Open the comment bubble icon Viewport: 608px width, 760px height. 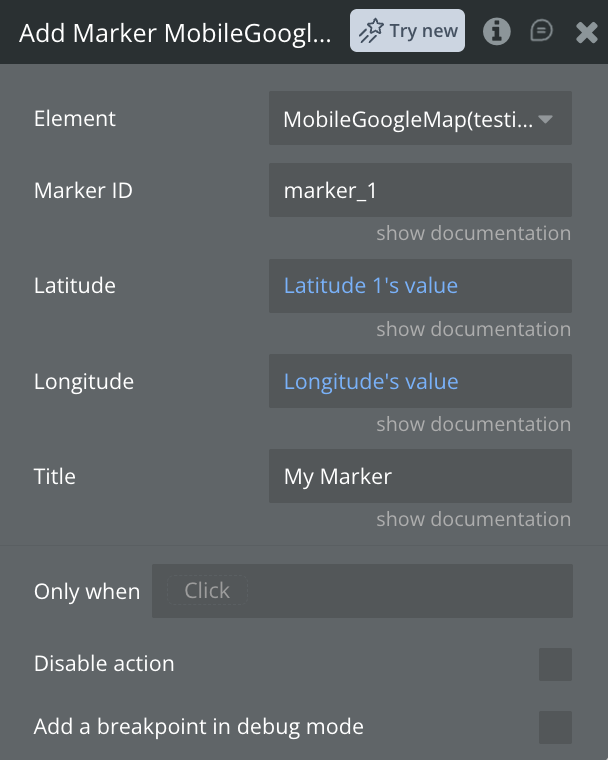(x=541, y=32)
